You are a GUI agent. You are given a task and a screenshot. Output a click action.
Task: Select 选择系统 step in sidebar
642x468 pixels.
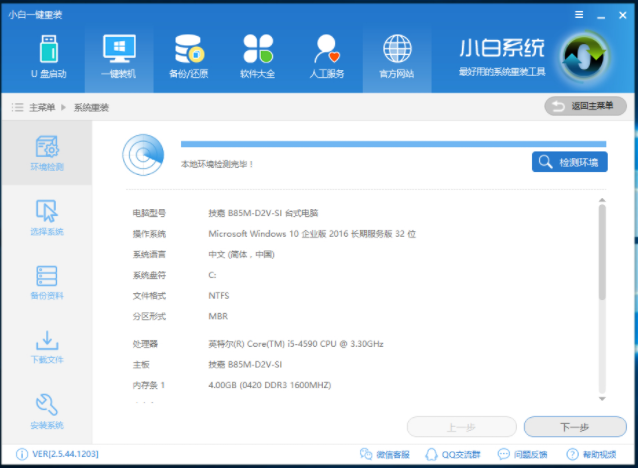47,218
